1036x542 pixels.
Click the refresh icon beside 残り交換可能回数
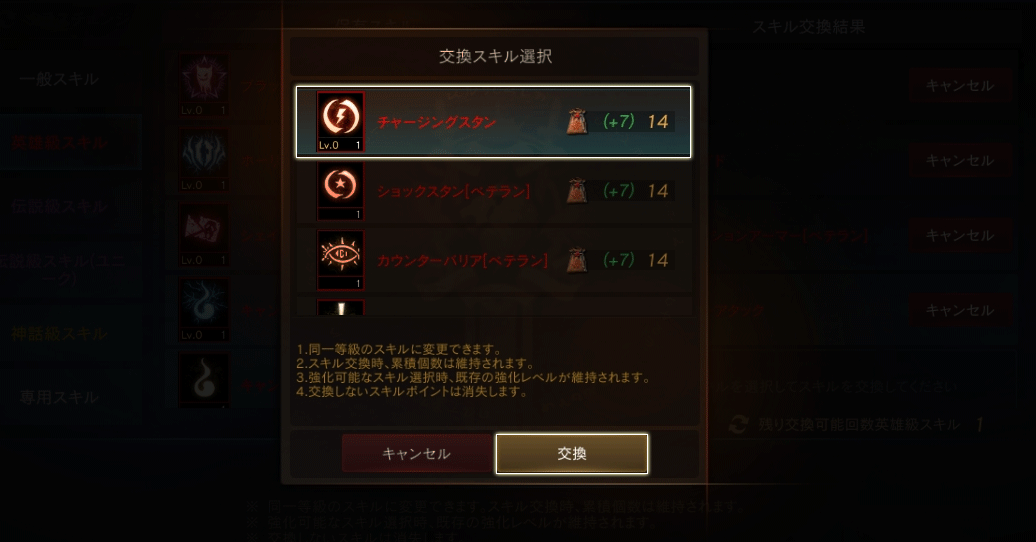click(738, 424)
